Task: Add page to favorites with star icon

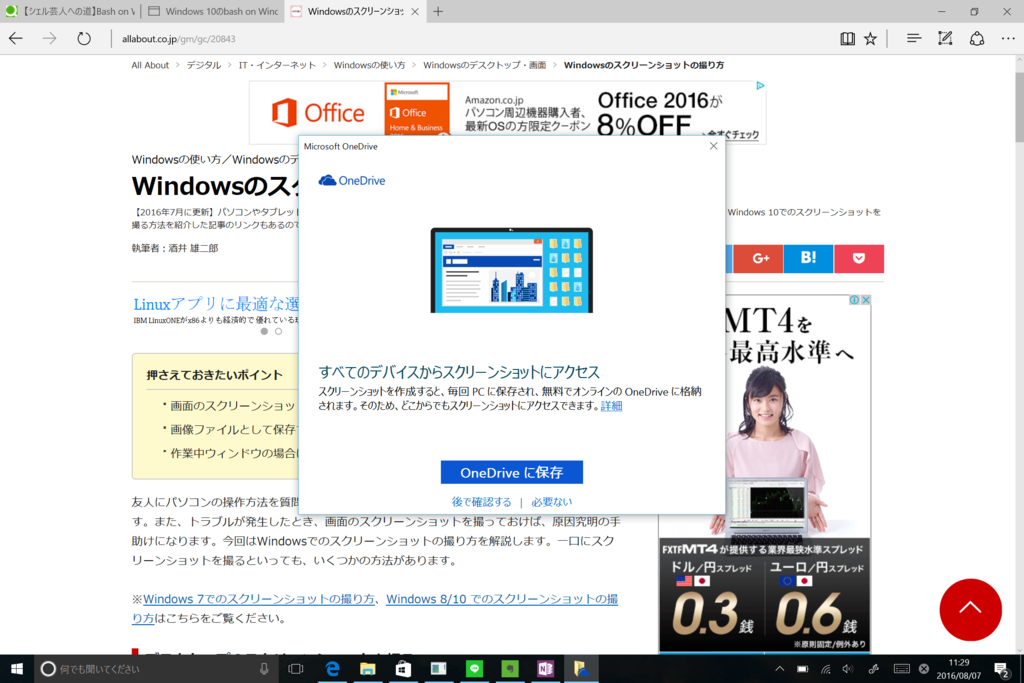Action: 871,39
